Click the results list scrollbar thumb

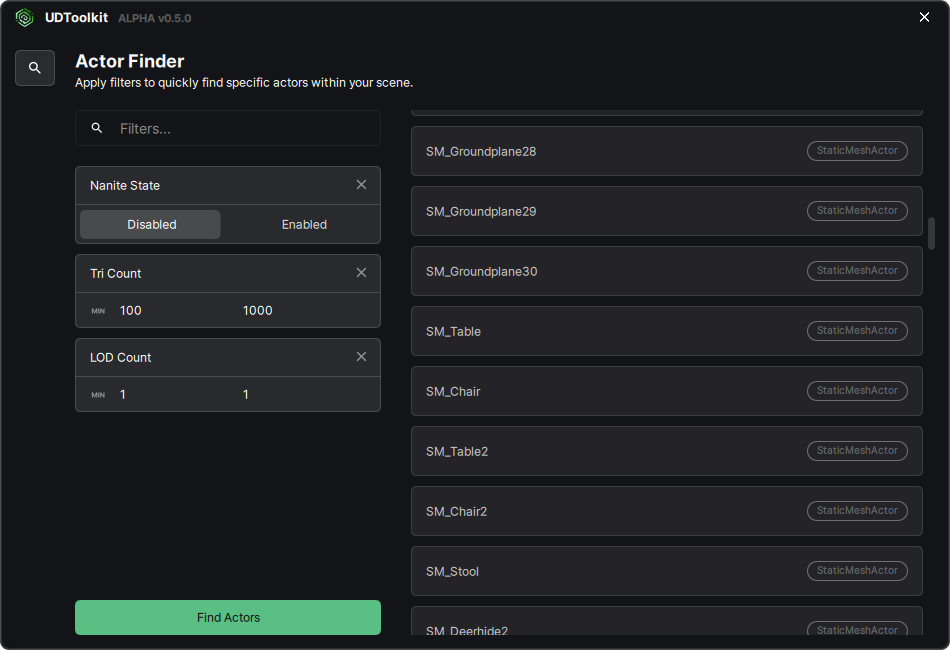tap(931, 233)
